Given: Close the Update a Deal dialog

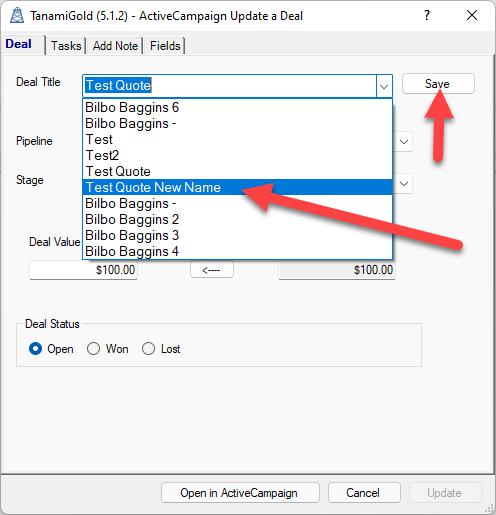Looking at the screenshot, I should [x=472, y=15].
